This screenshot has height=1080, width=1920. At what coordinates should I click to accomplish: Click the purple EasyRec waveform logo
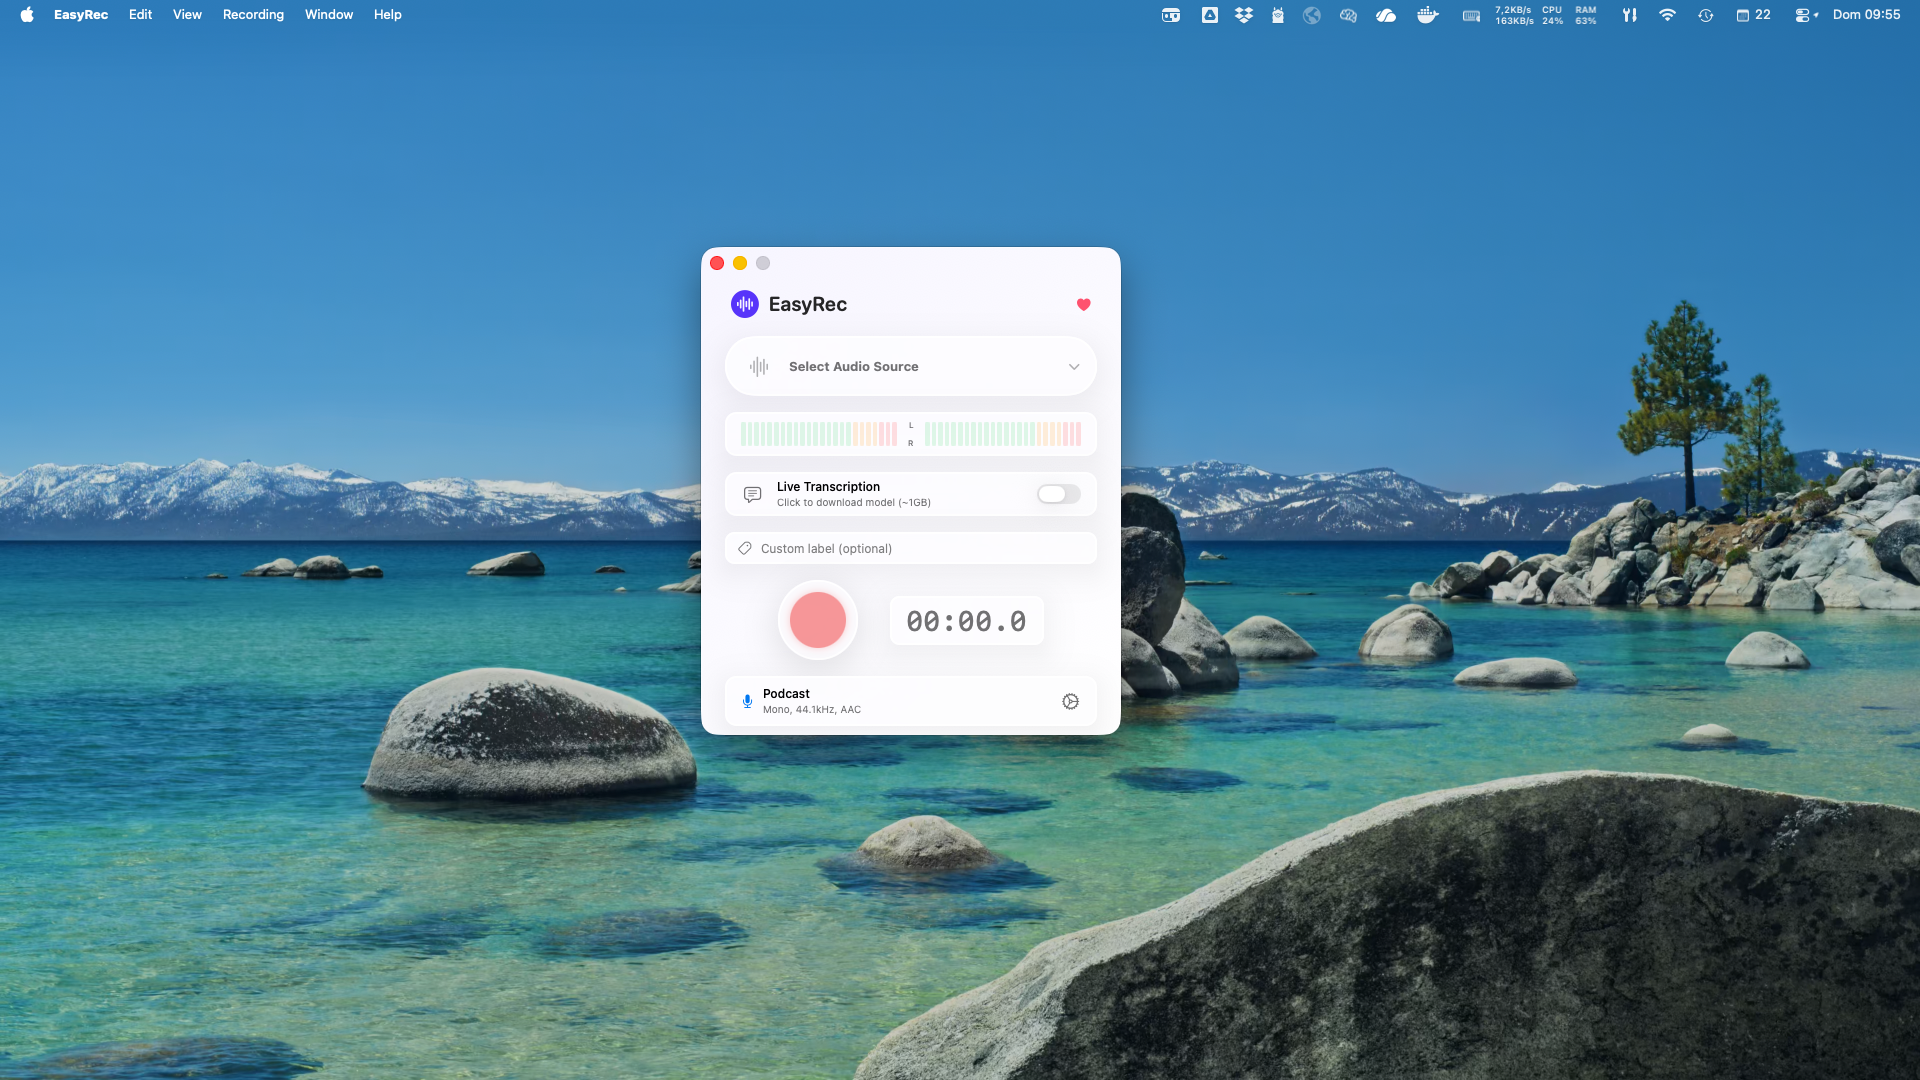[x=745, y=304]
